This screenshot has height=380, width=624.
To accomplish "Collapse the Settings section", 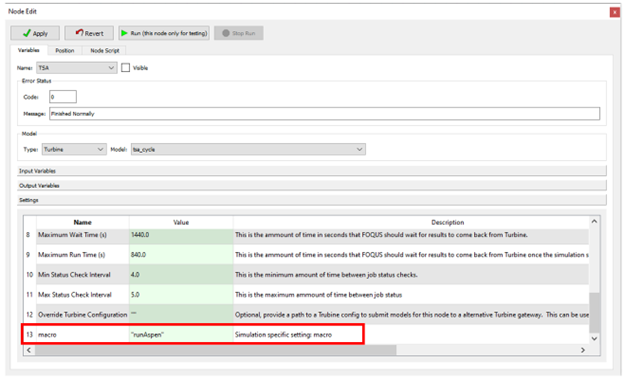I will tap(312, 200).
